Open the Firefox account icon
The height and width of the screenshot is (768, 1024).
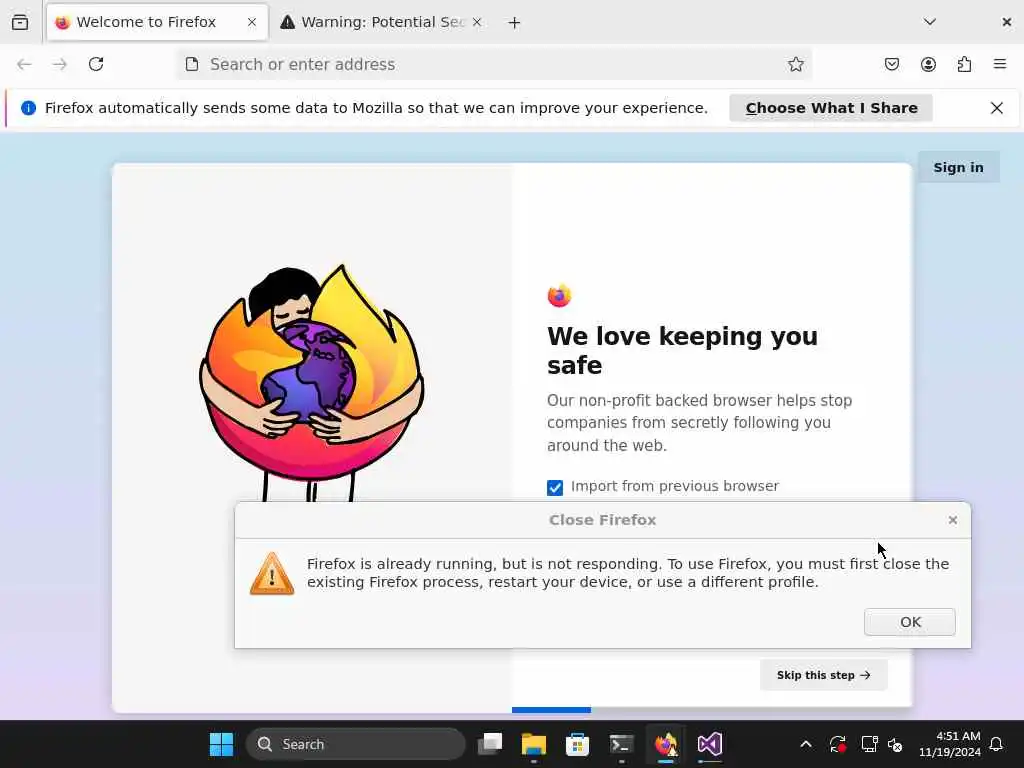[x=928, y=64]
